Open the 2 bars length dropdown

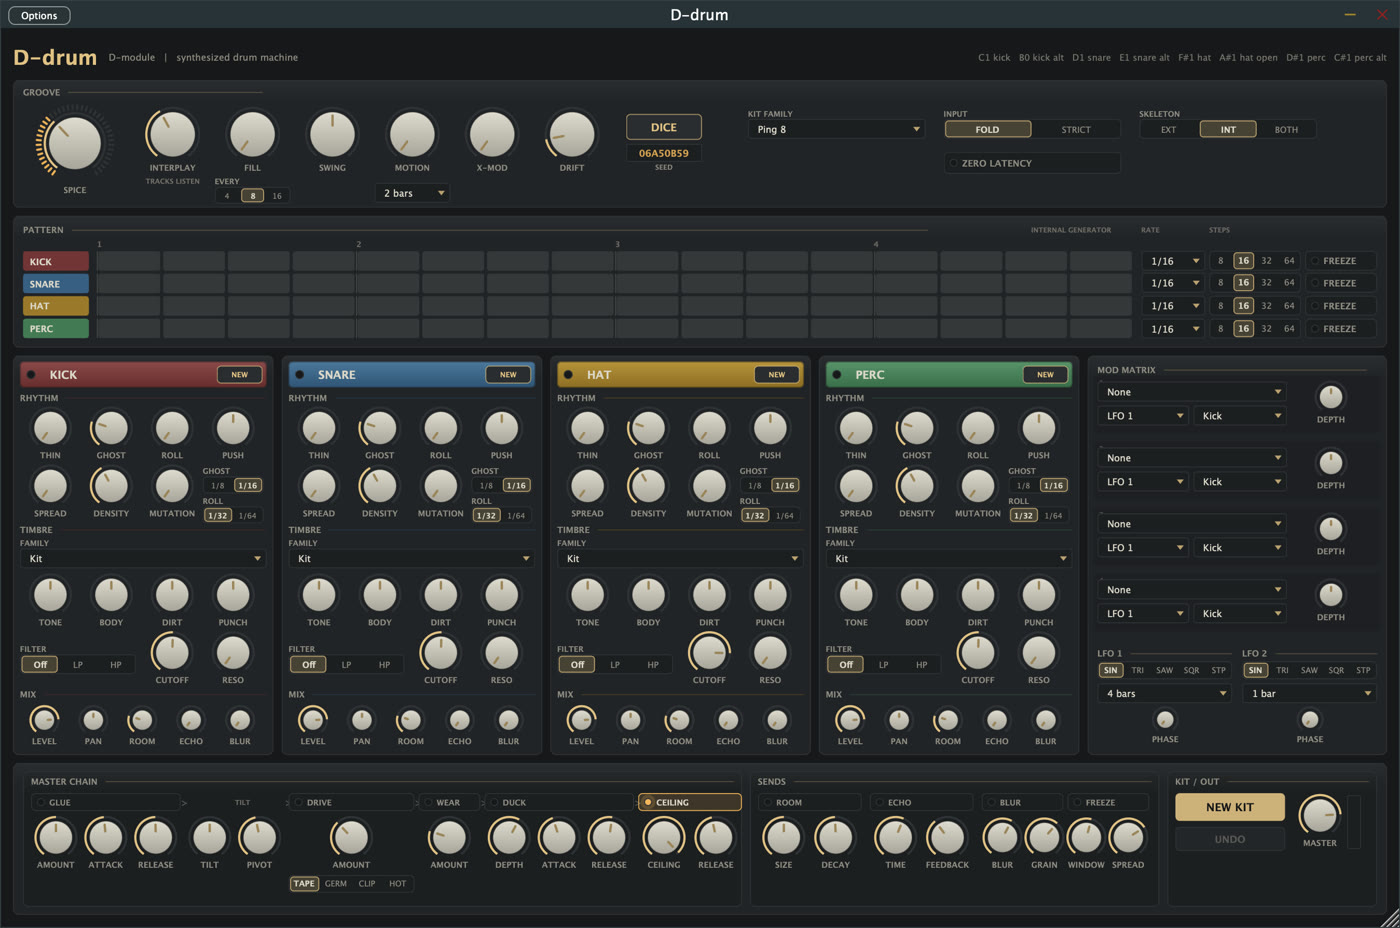point(413,193)
